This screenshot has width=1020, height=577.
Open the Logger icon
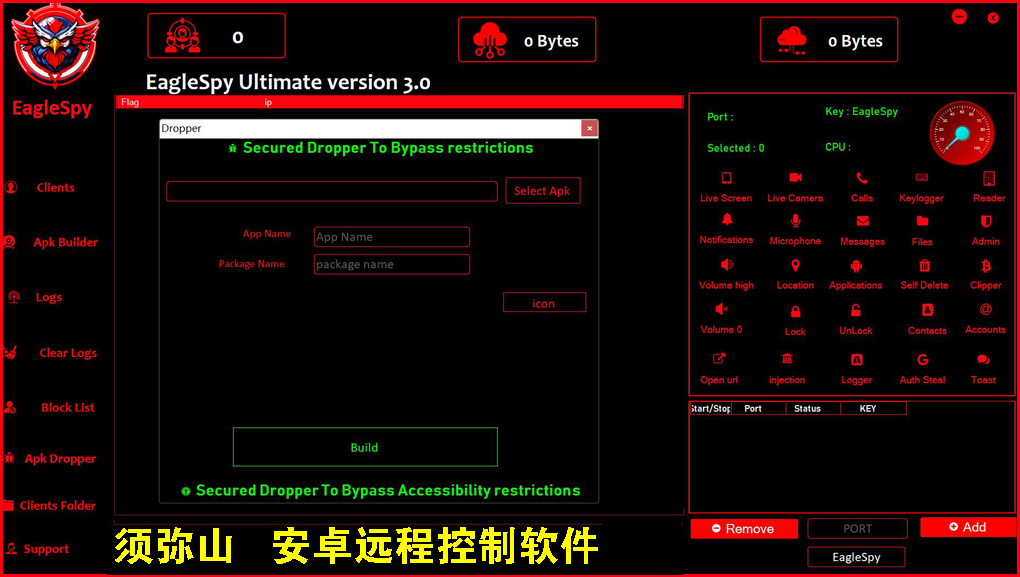point(857,360)
